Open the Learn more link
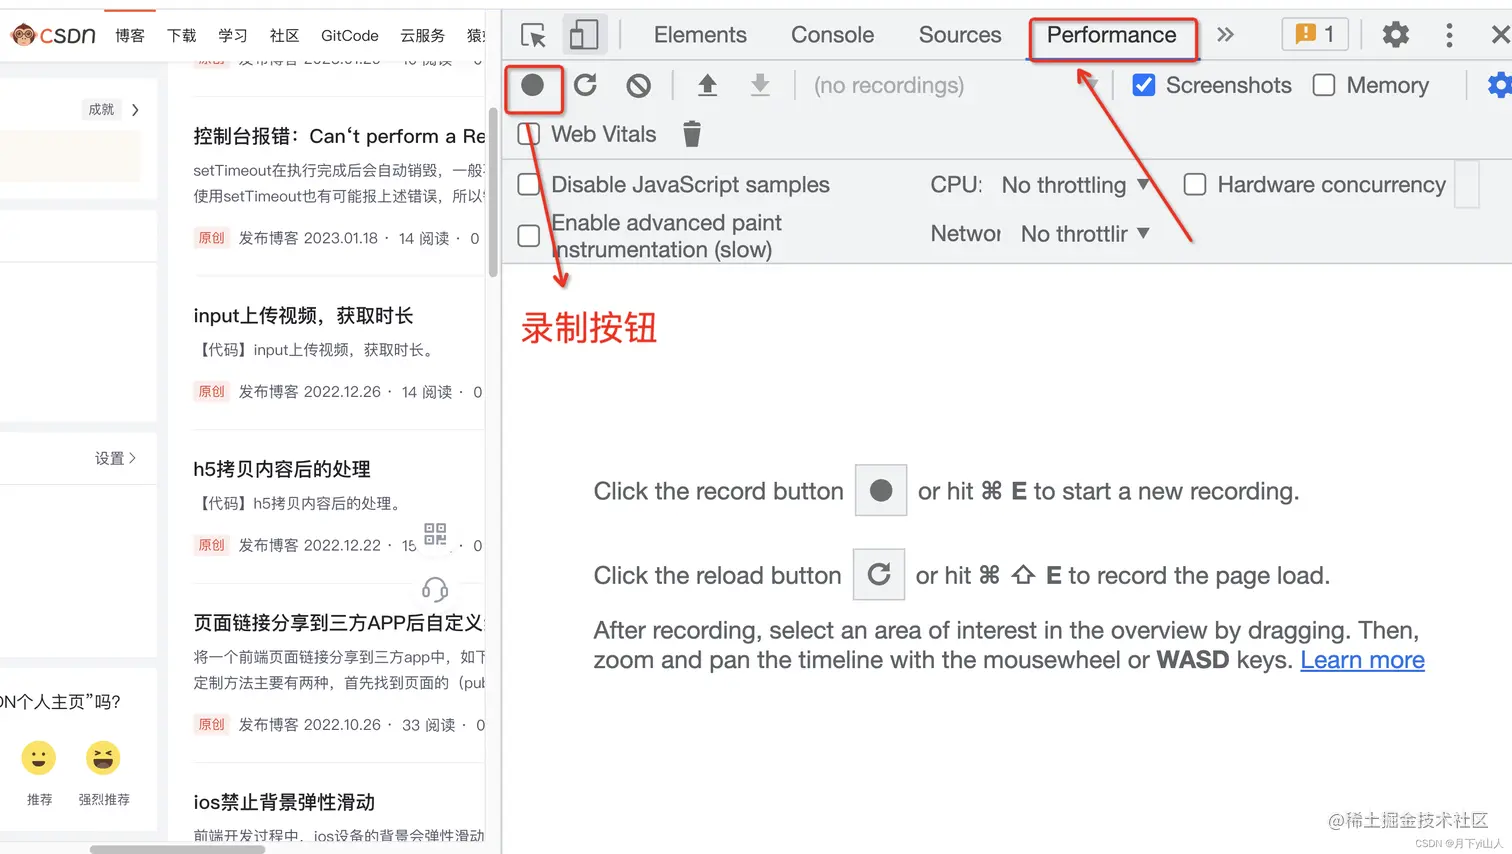The image size is (1512, 854). click(x=1362, y=660)
